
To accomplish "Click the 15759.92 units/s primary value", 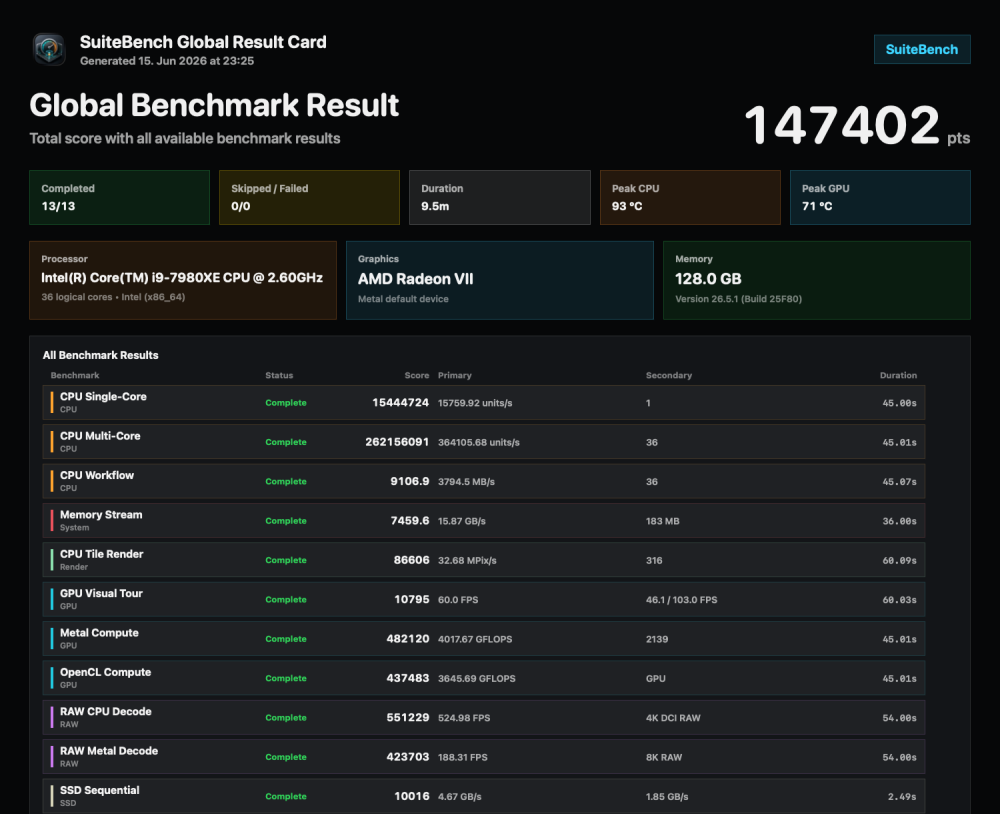I will (x=475, y=403).
